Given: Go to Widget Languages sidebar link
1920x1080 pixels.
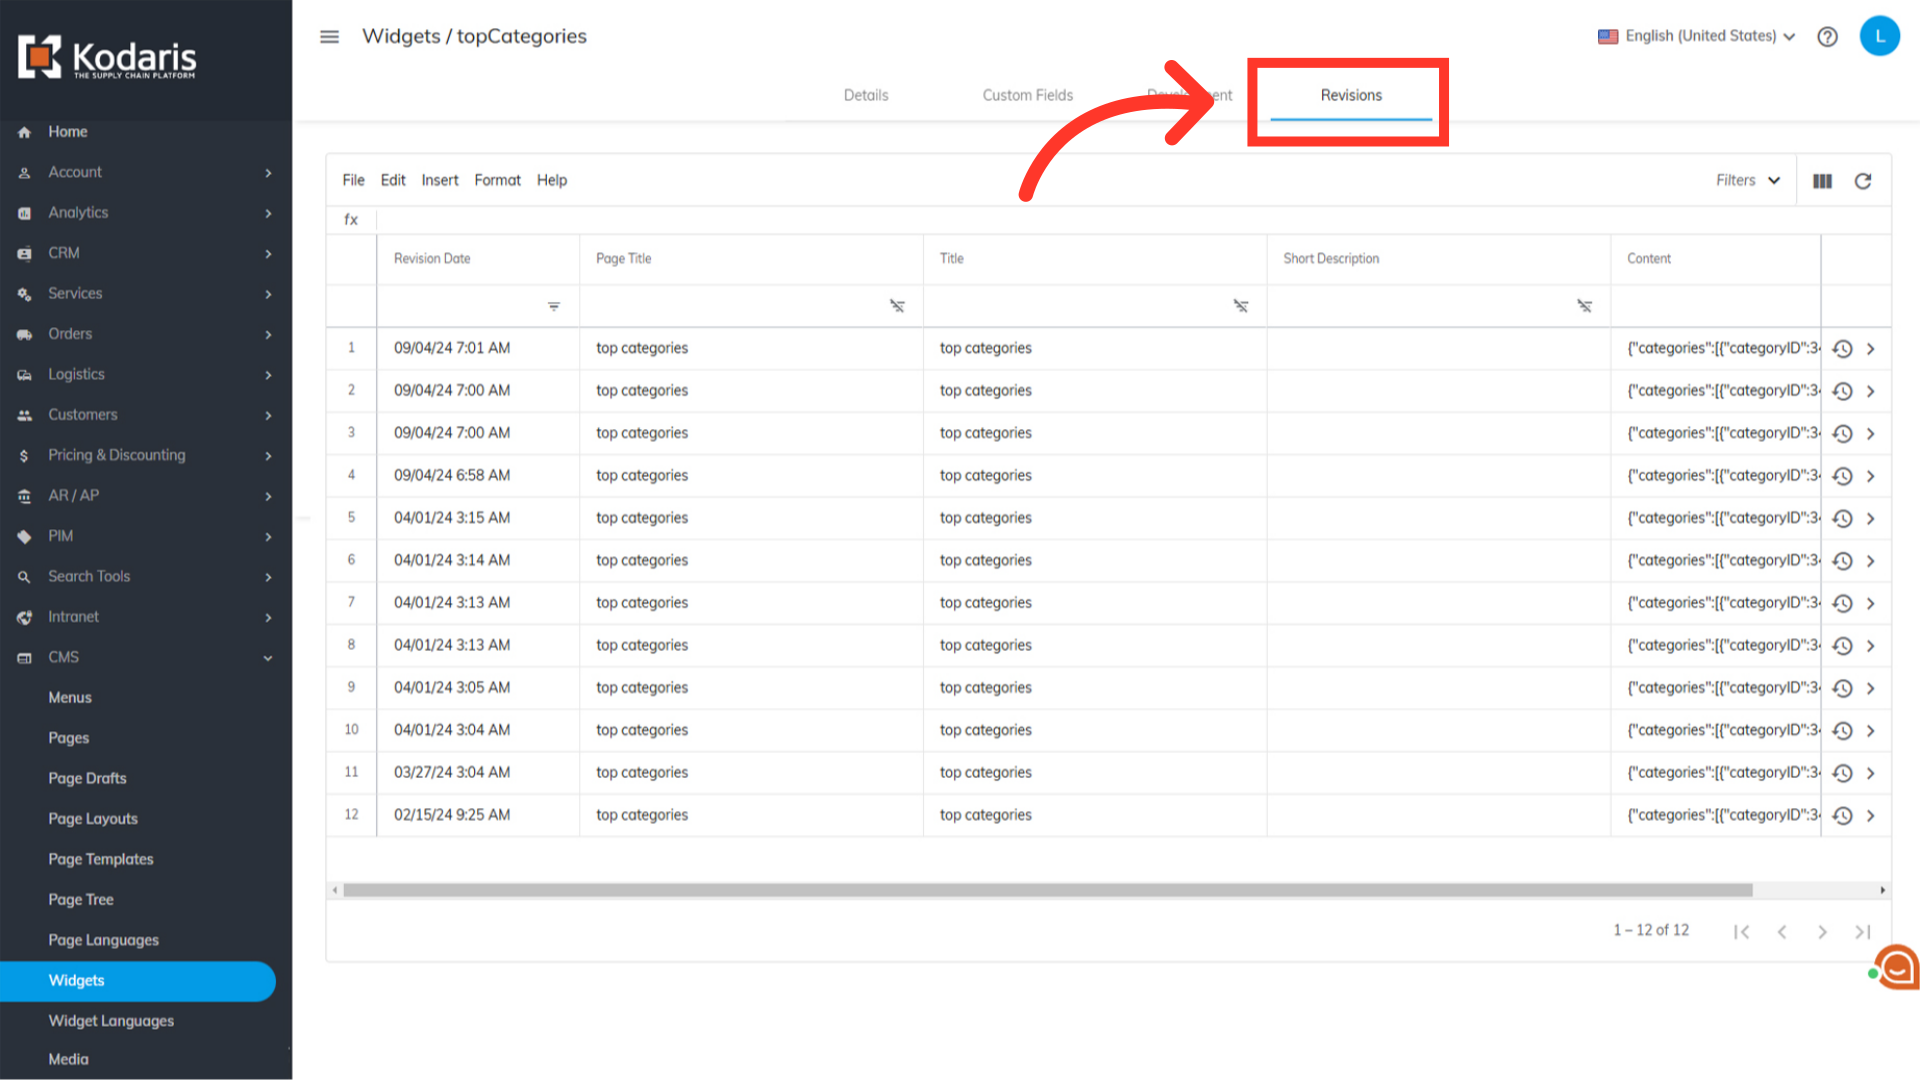Looking at the screenshot, I should 111,1021.
